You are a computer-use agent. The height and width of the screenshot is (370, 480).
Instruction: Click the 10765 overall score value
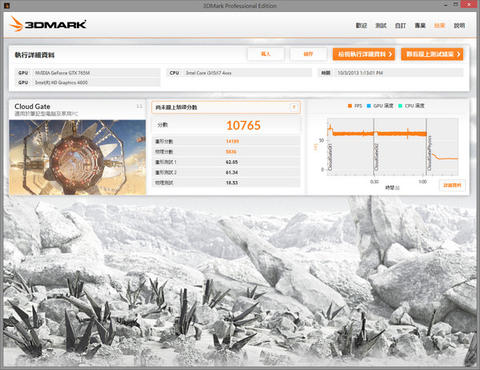(243, 125)
